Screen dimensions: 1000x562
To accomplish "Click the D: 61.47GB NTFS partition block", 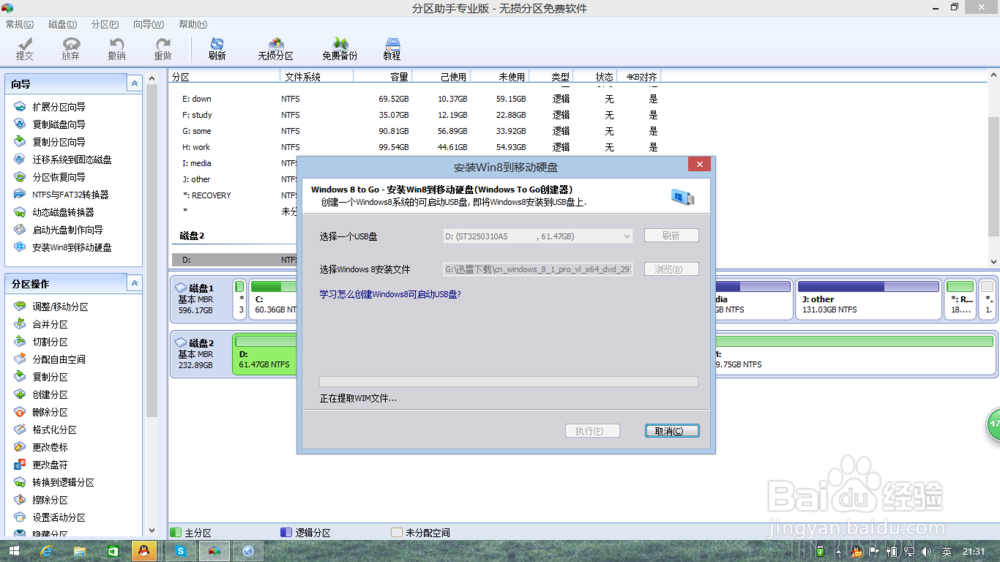I will pyautogui.click(x=265, y=353).
